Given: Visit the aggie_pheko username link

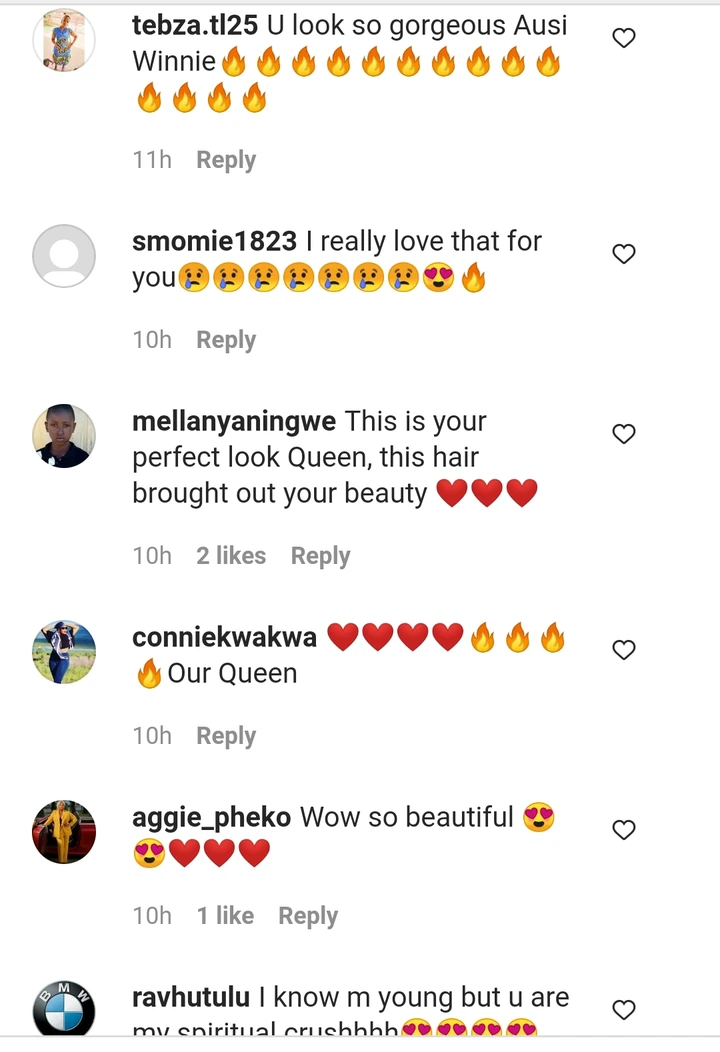Looking at the screenshot, I should click(211, 818).
